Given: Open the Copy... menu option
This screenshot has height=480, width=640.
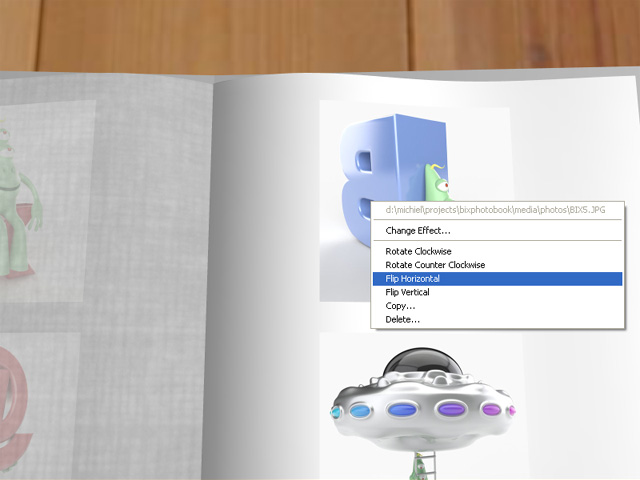Looking at the screenshot, I should 497,306.
